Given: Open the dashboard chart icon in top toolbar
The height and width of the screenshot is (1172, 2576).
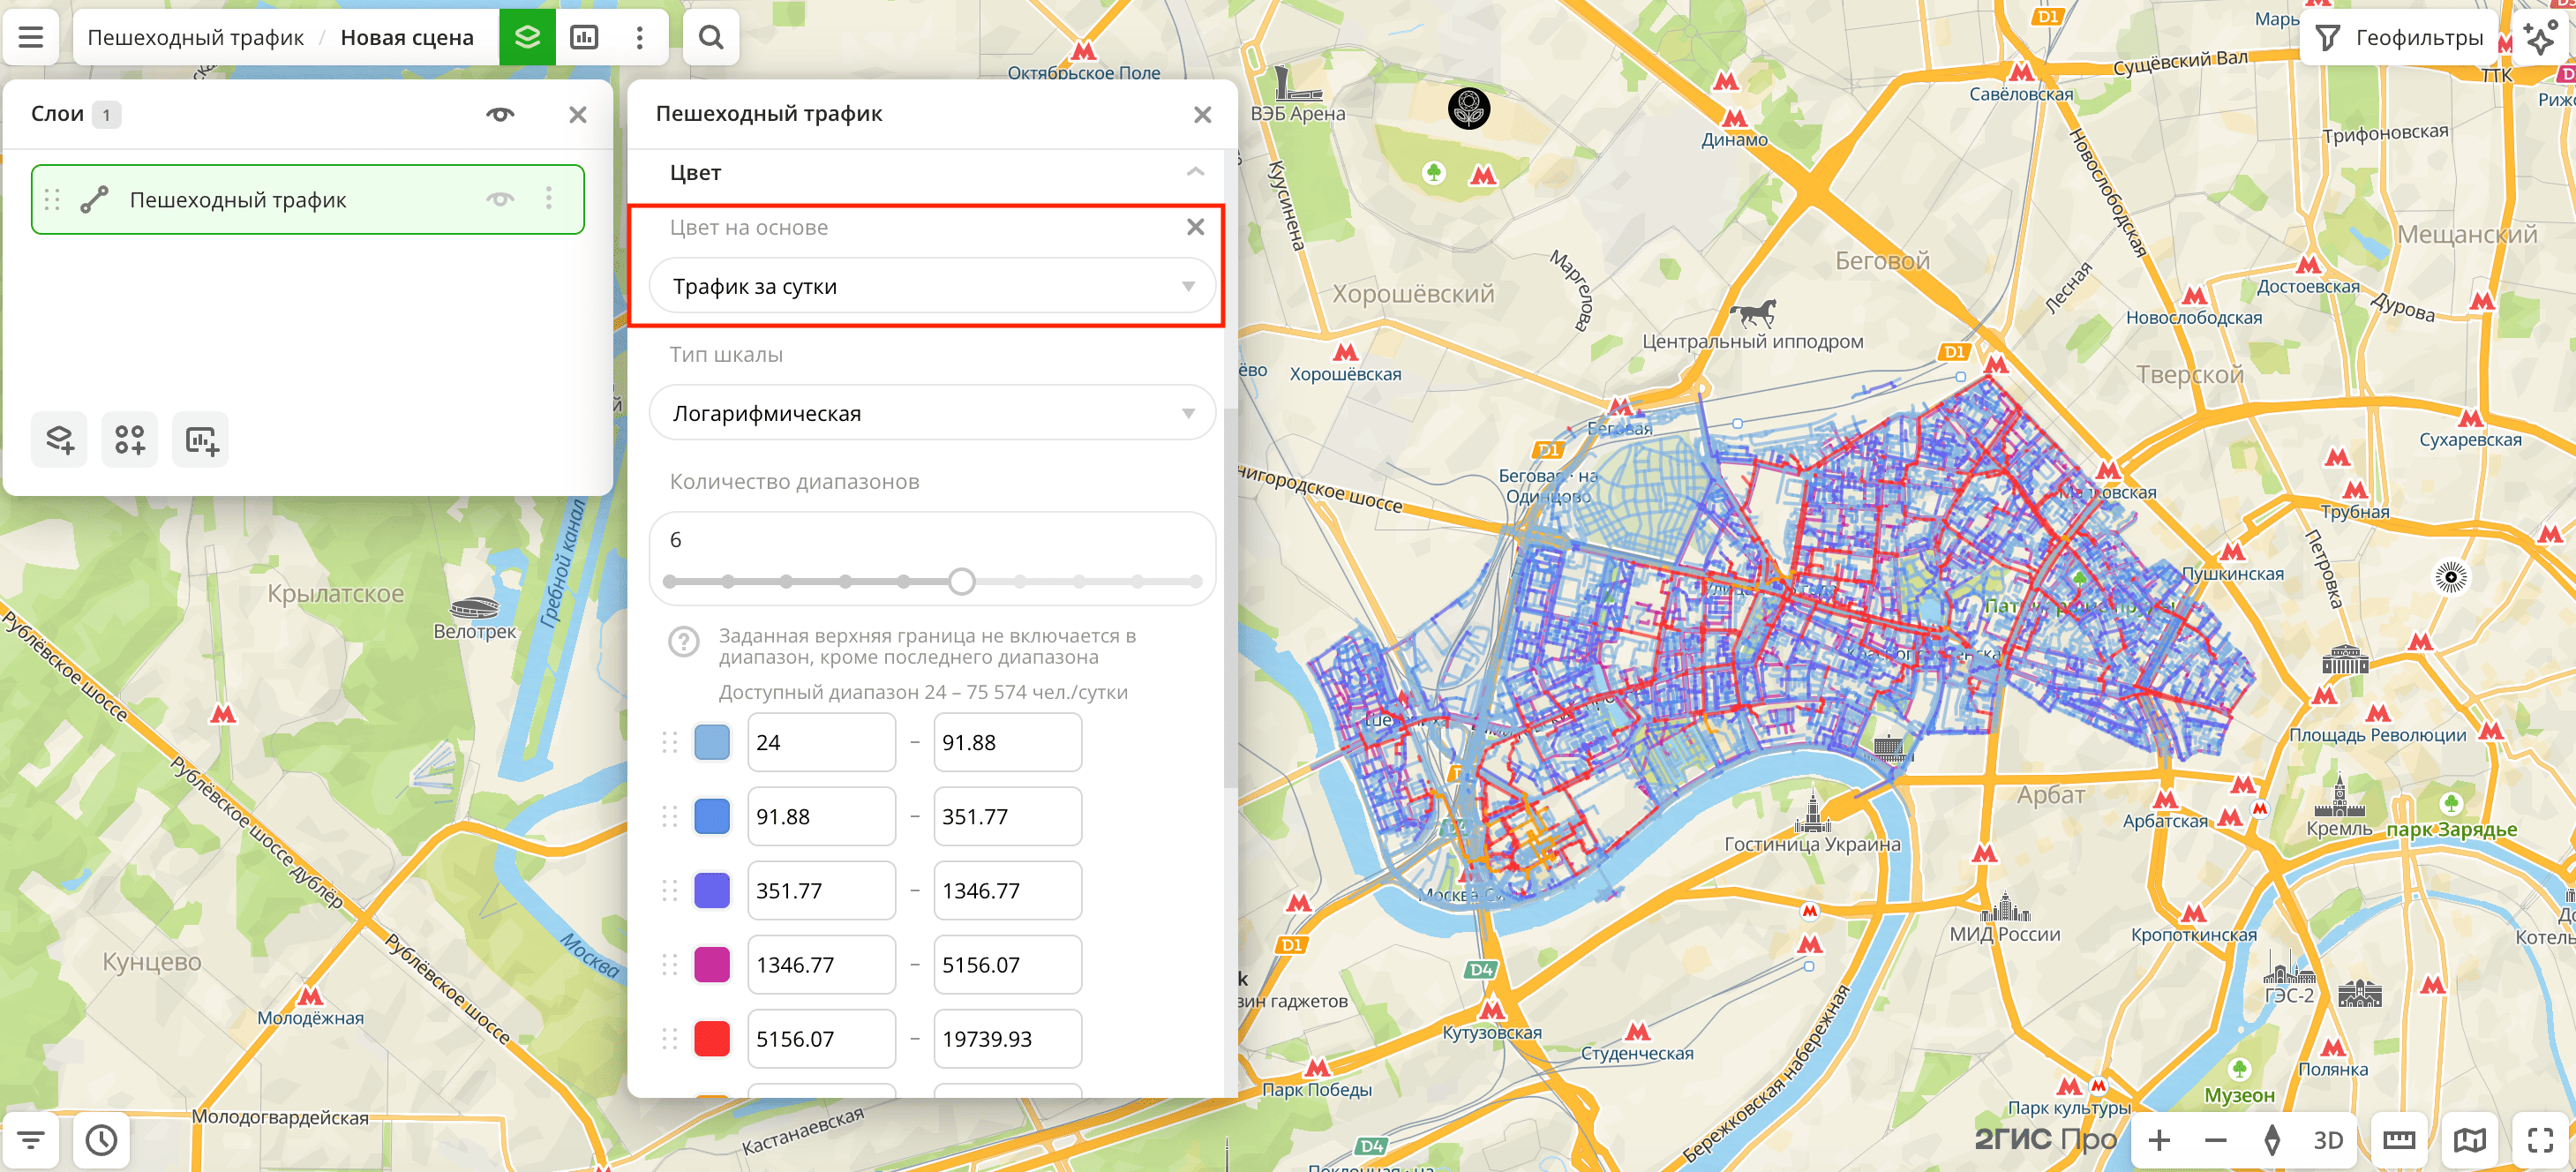Looking at the screenshot, I should click(x=584, y=37).
